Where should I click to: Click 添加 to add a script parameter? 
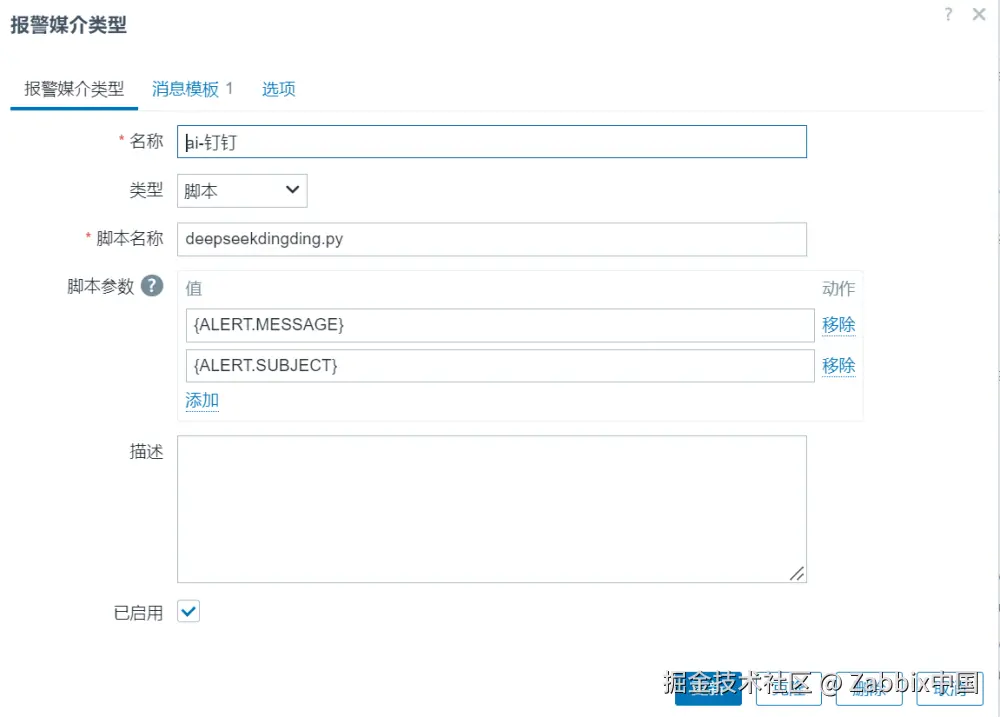[x=202, y=401]
